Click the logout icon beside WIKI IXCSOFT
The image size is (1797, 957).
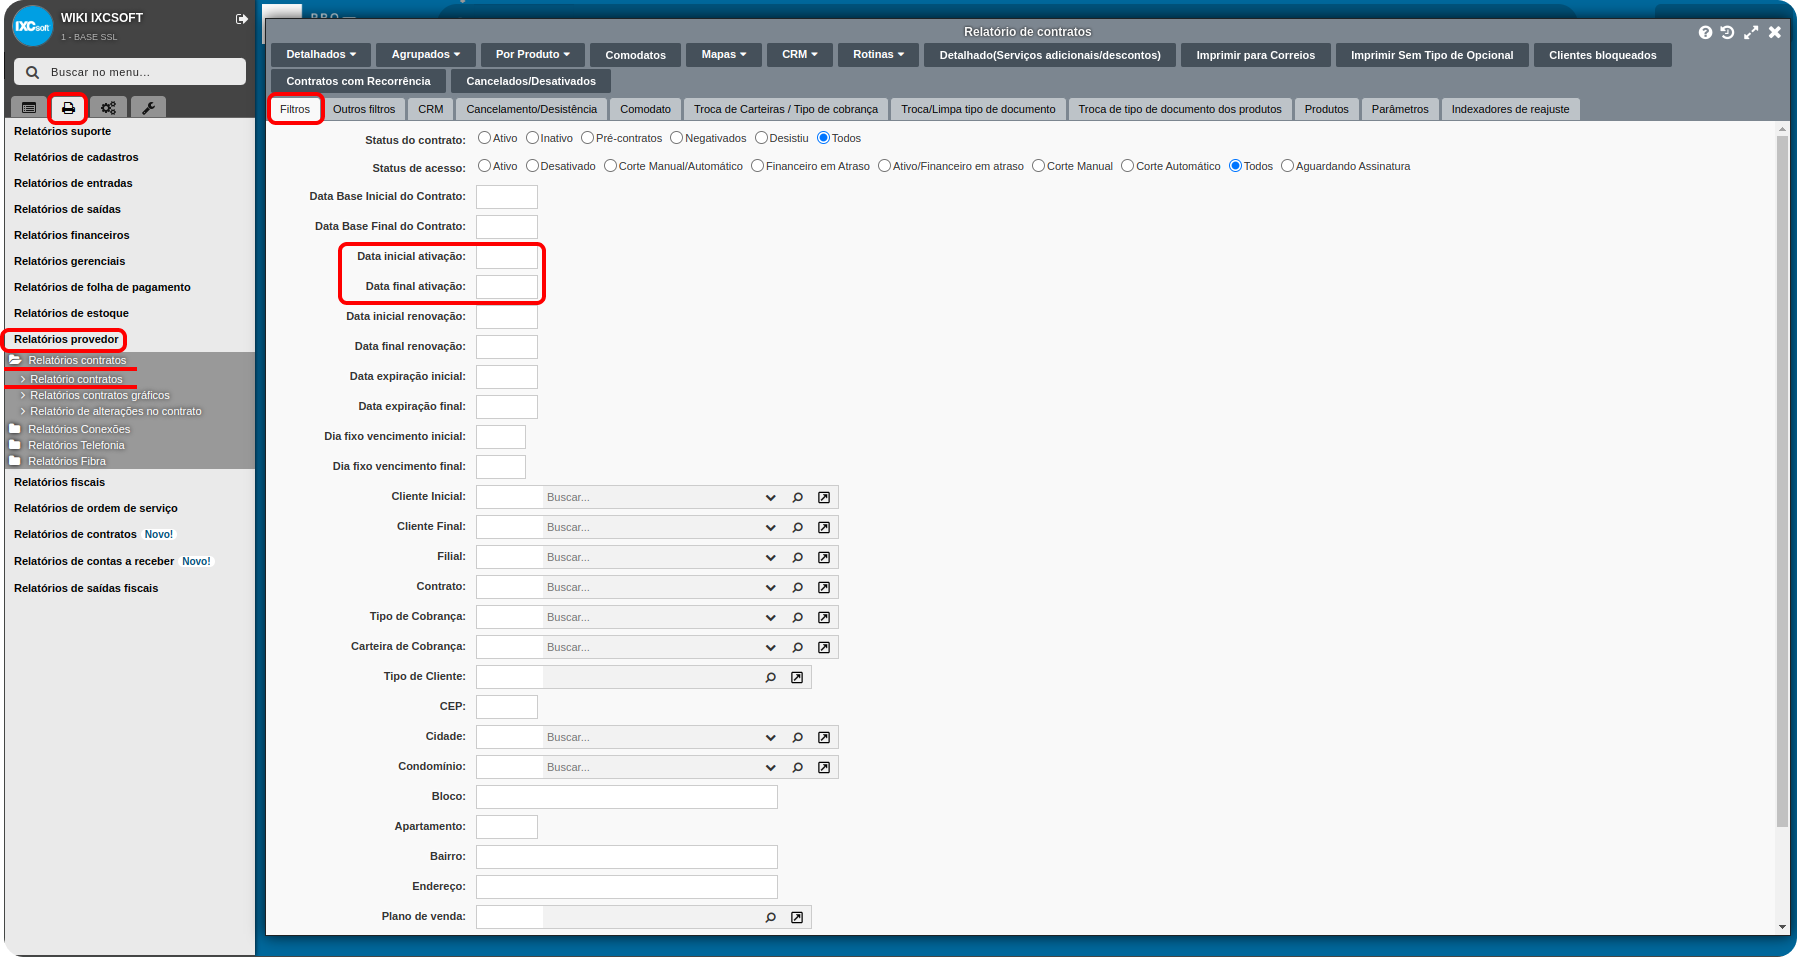click(x=241, y=19)
